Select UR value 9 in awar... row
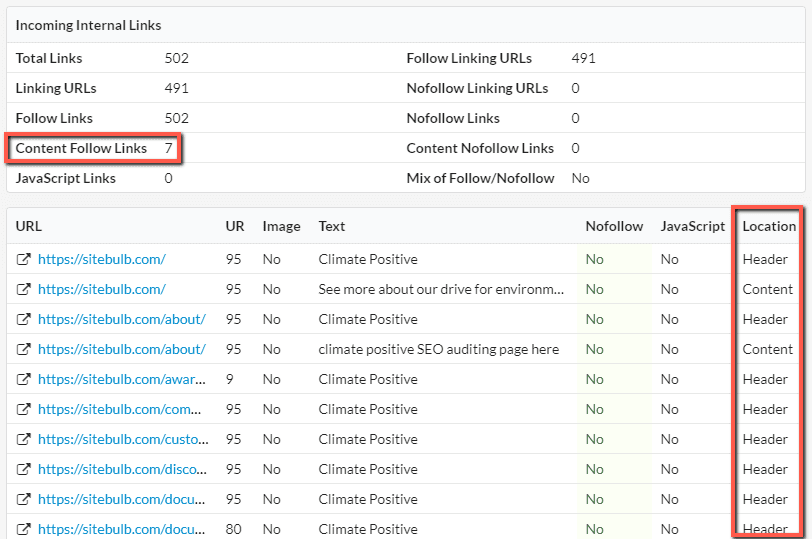Viewport: 812px width, 539px height. coord(229,379)
